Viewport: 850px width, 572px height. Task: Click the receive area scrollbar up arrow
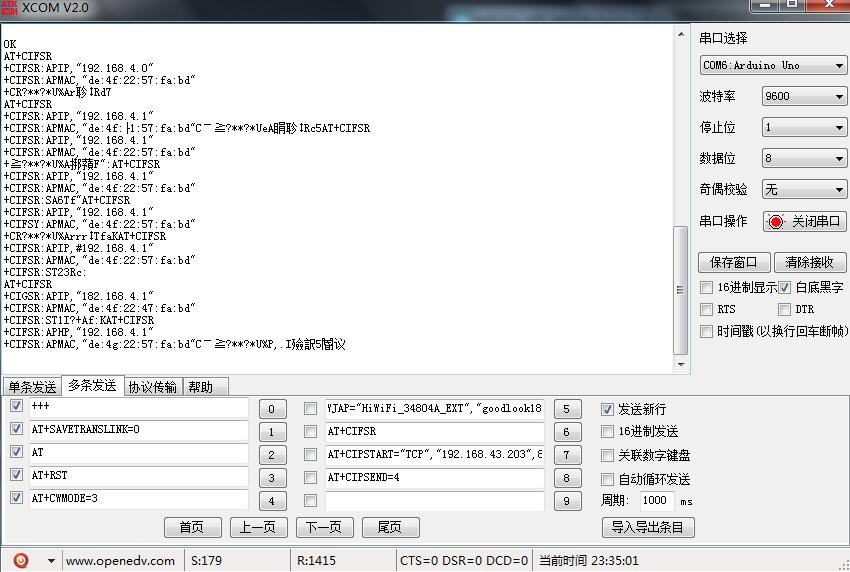point(681,34)
